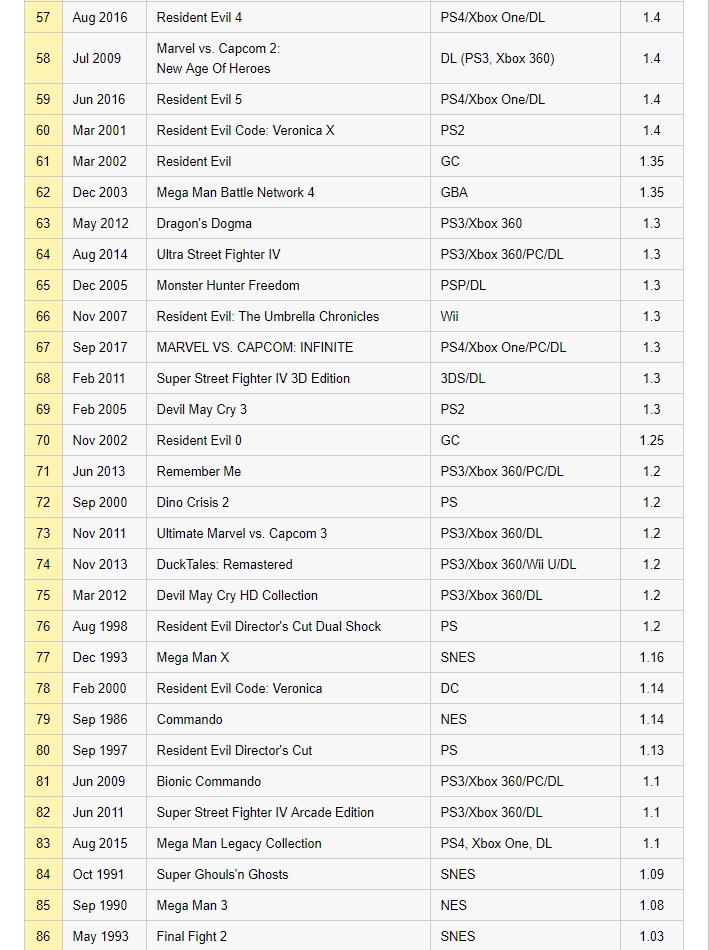Click 'Resident Evil Code: Veronica' row 78 title
The width and height of the screenshot is (709, 950).
click(239, 688)
